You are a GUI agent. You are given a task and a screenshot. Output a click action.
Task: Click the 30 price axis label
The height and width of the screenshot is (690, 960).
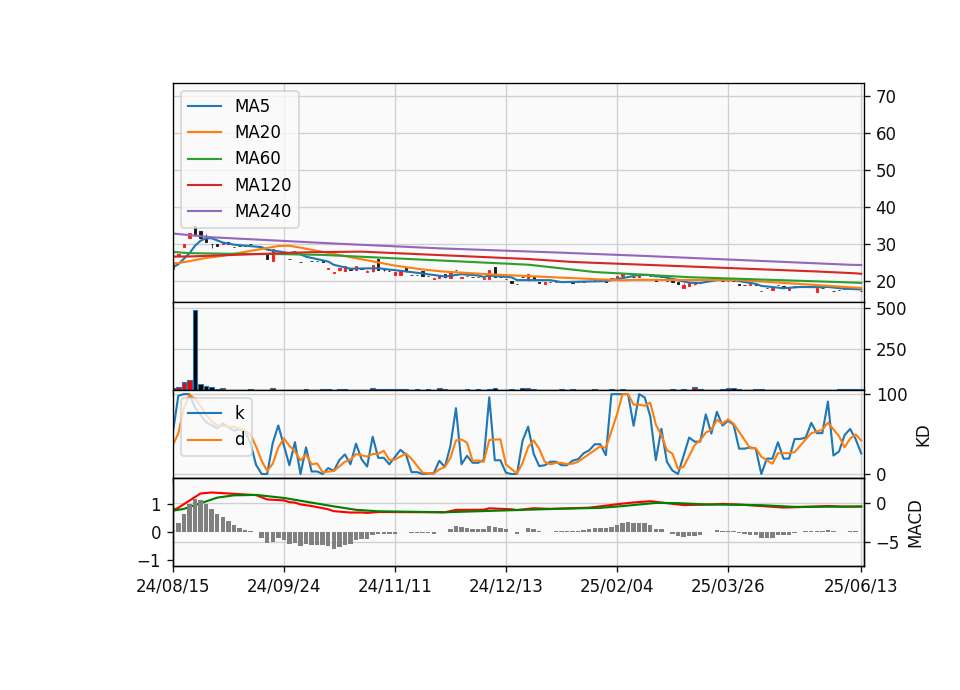(886, 245)
